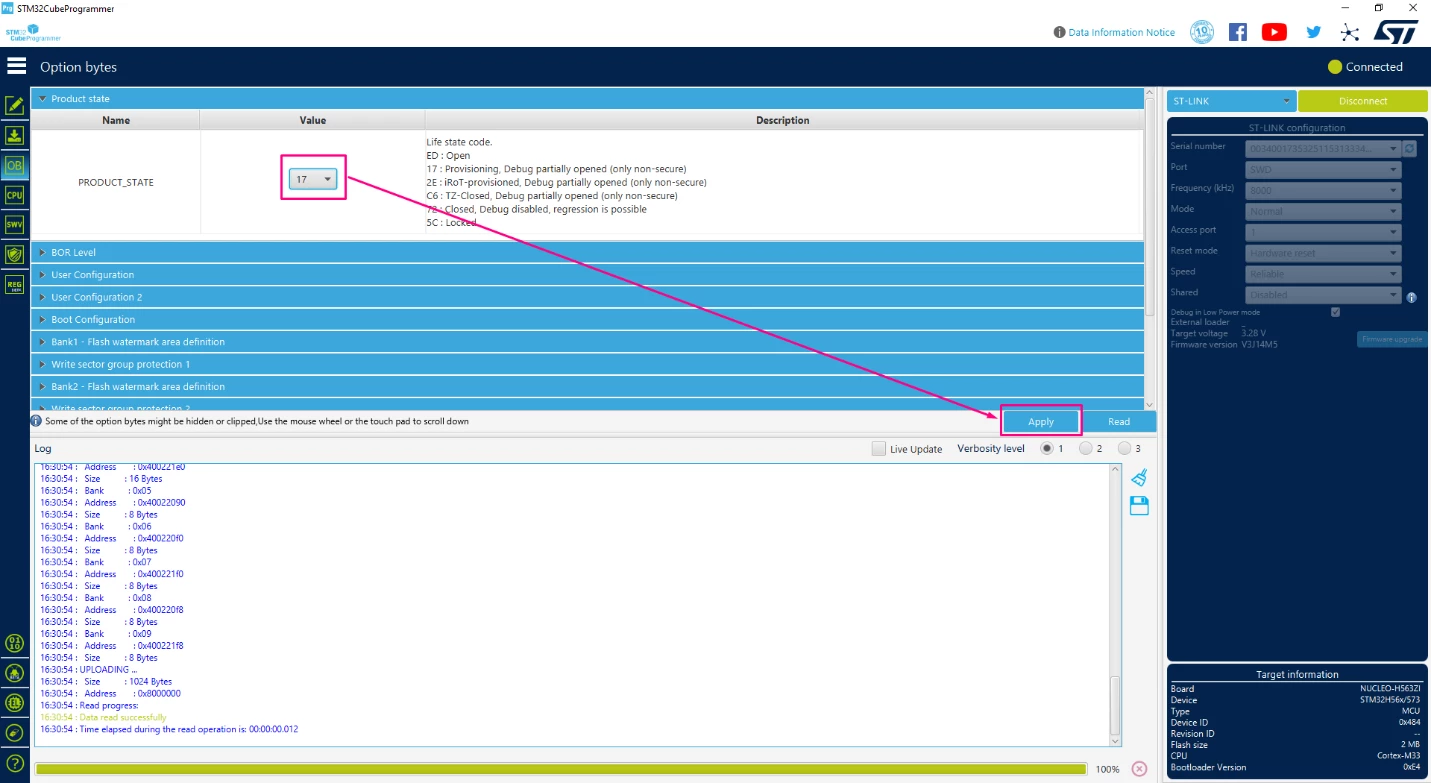Image resolution: width=1431 pixels, height=783 pixels.
Task: Open the Frequency (kHz) dropdown
Action: pos(1323,190)
